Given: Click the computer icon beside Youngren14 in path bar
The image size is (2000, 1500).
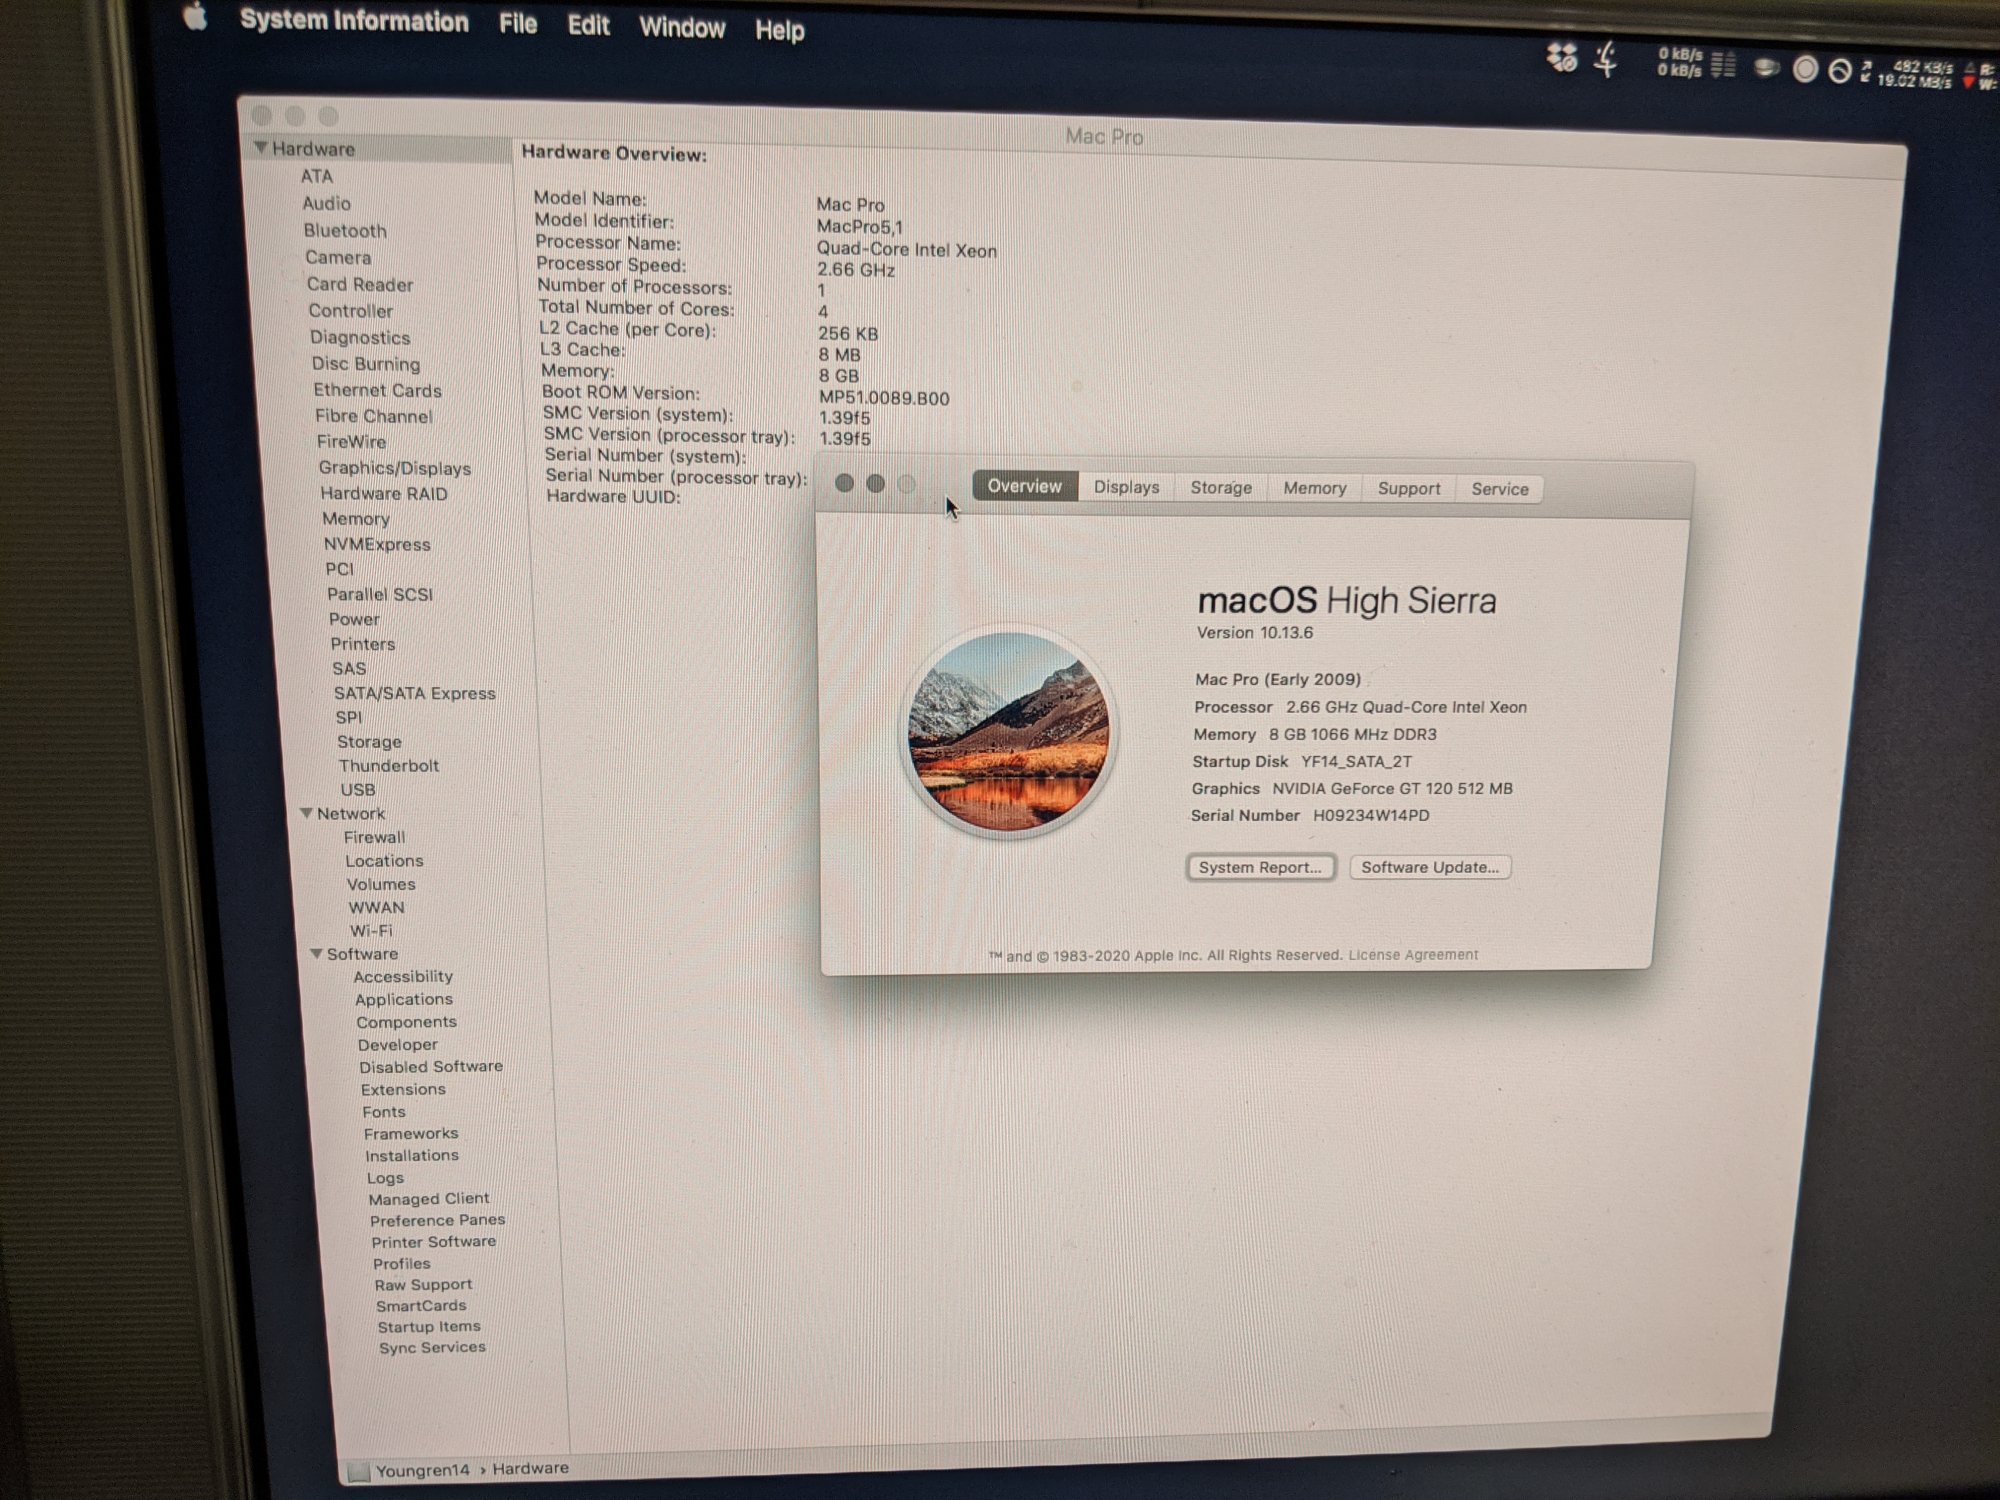Looking at the screenshot, I should click(x=359, y=1471).
